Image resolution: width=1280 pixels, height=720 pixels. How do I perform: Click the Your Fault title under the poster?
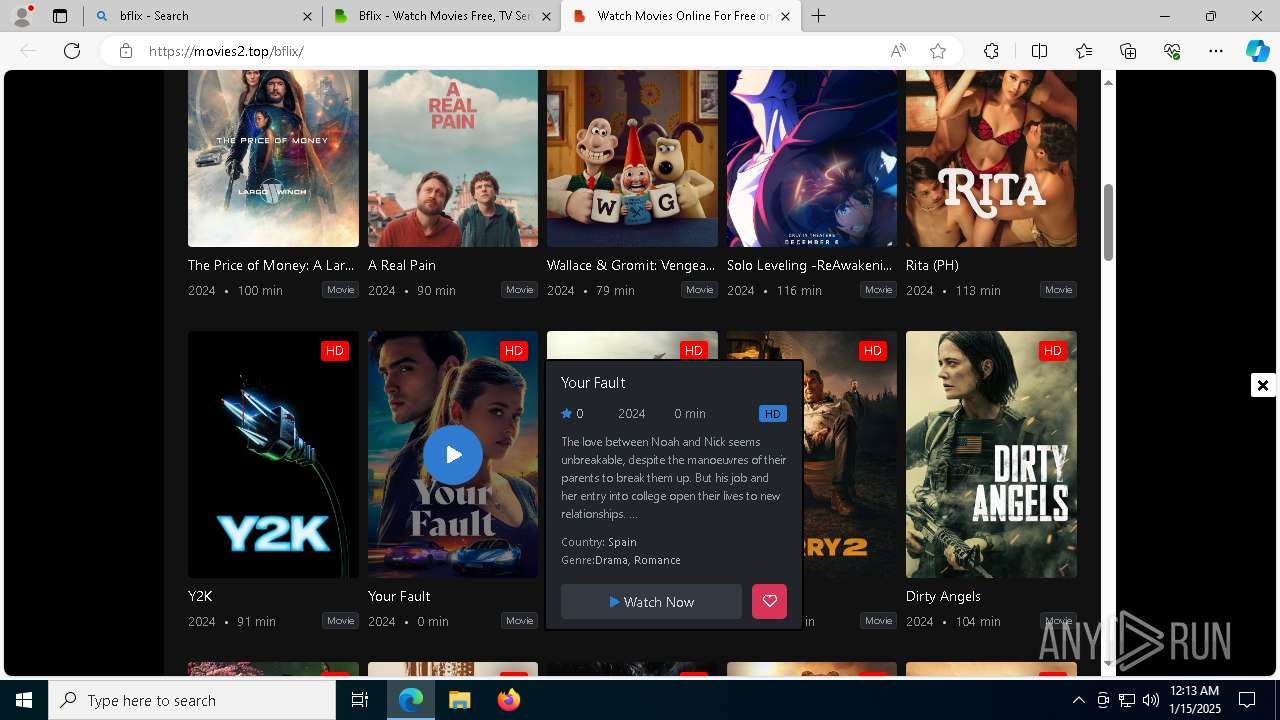coord(399,596)
